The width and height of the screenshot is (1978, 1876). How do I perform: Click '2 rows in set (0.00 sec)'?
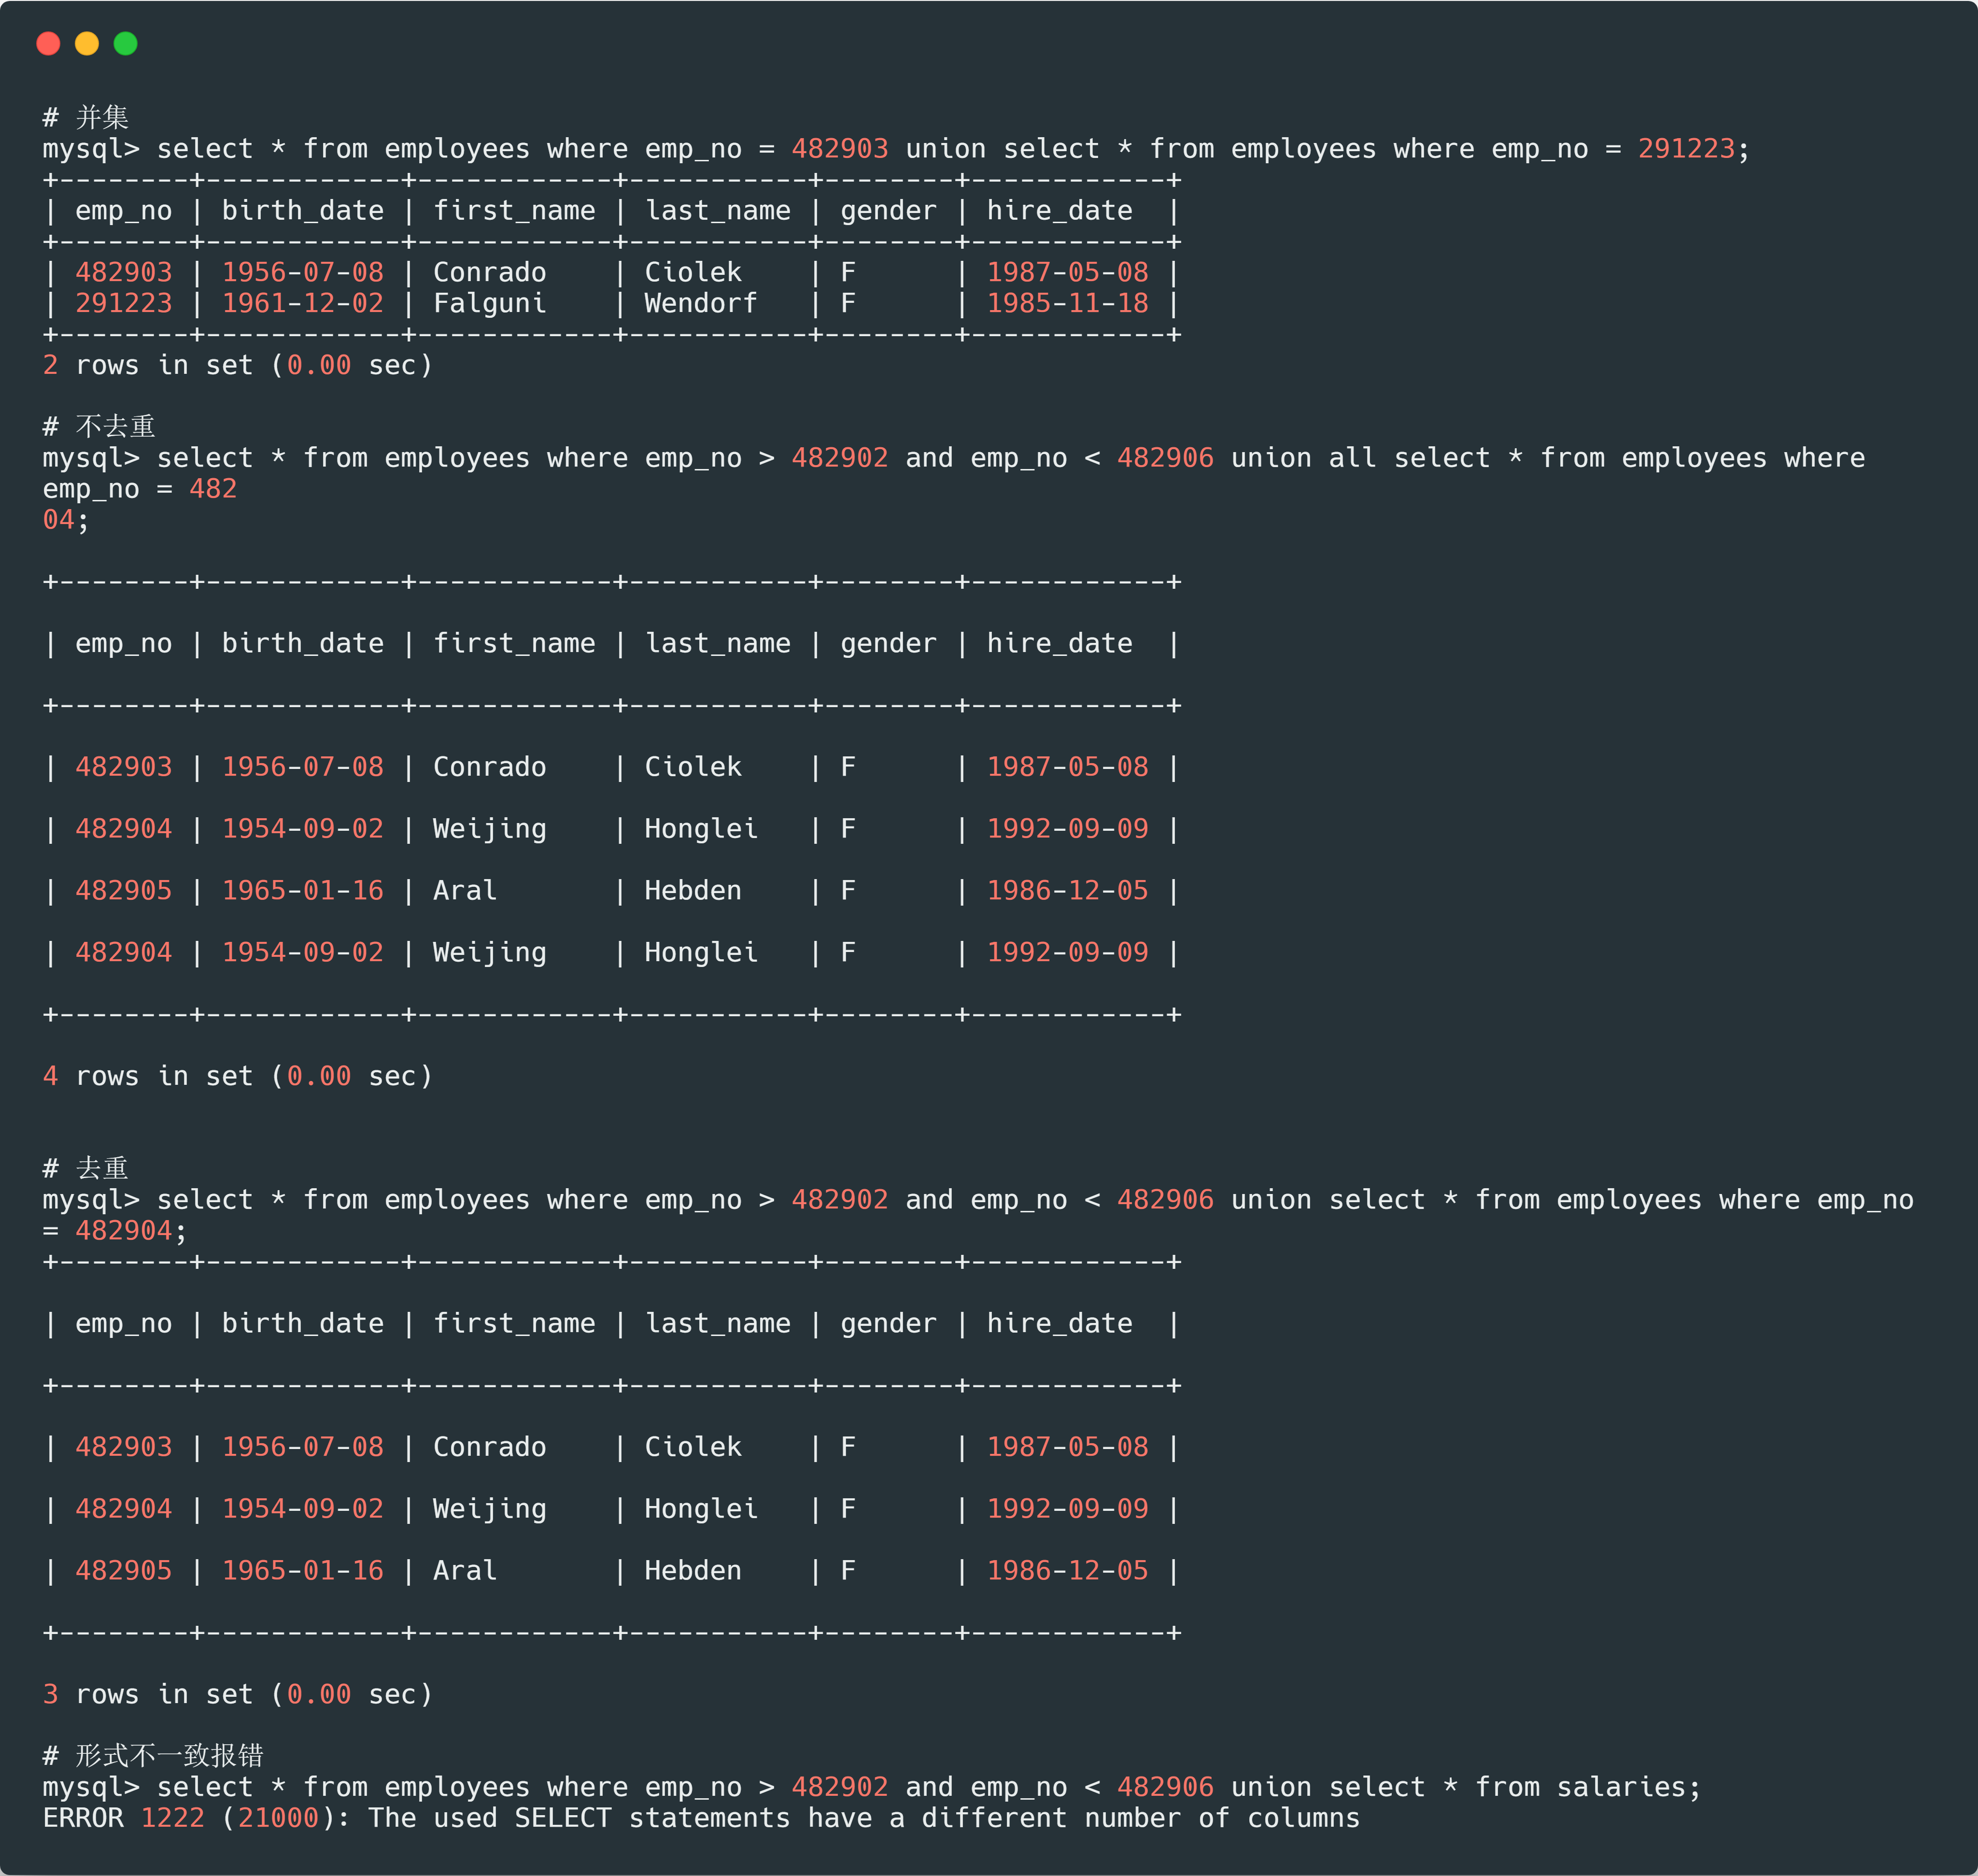click(x=238, y=365)
